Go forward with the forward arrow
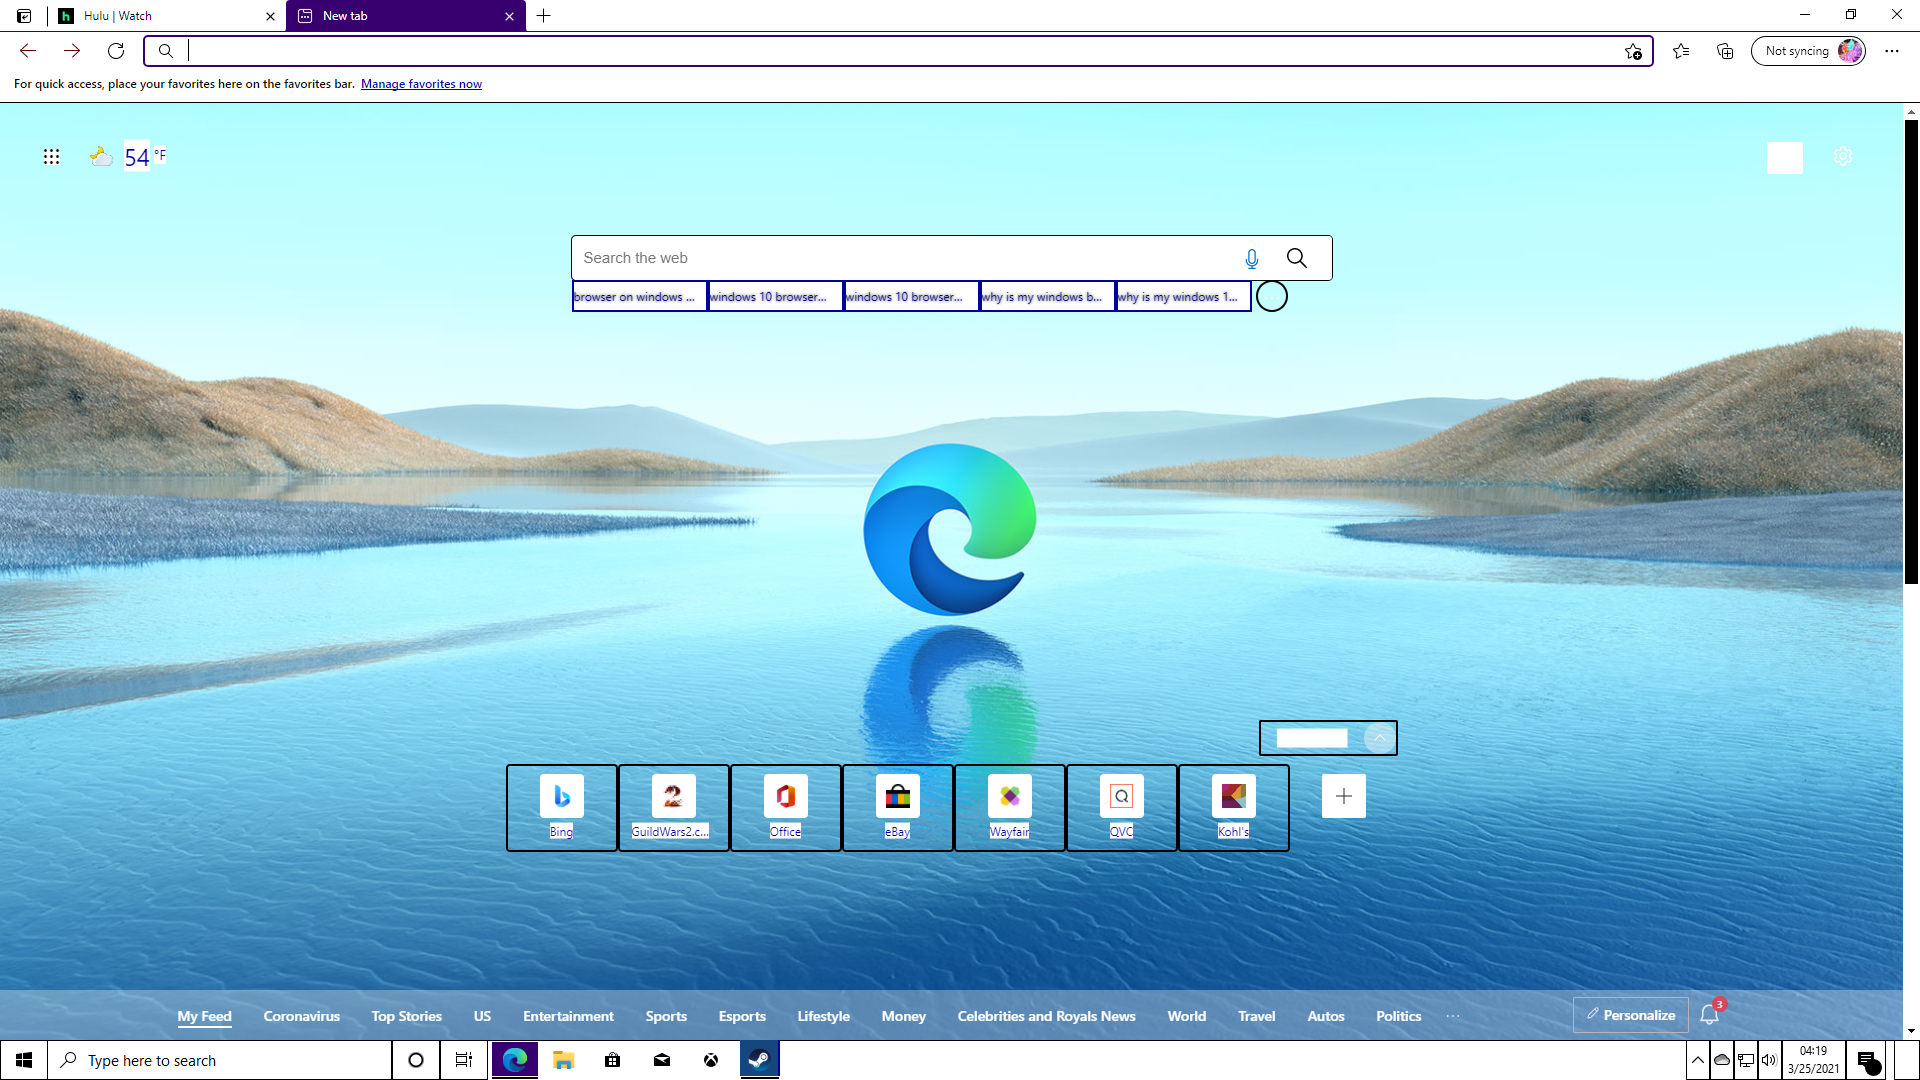 coord(72,51)
